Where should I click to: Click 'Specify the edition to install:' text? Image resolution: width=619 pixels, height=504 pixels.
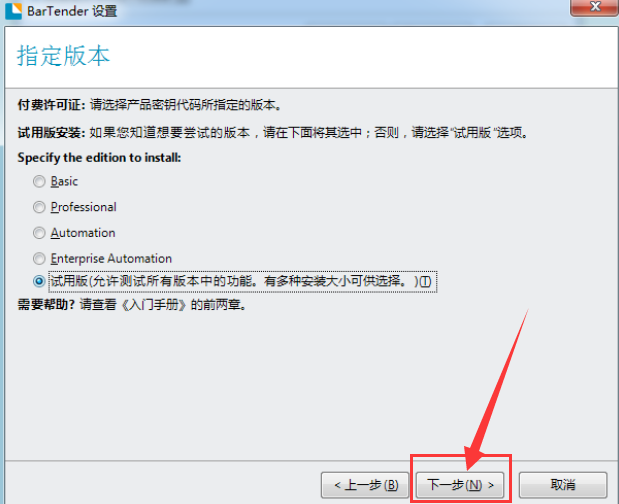pyautogui.click(x=99, y=158)
